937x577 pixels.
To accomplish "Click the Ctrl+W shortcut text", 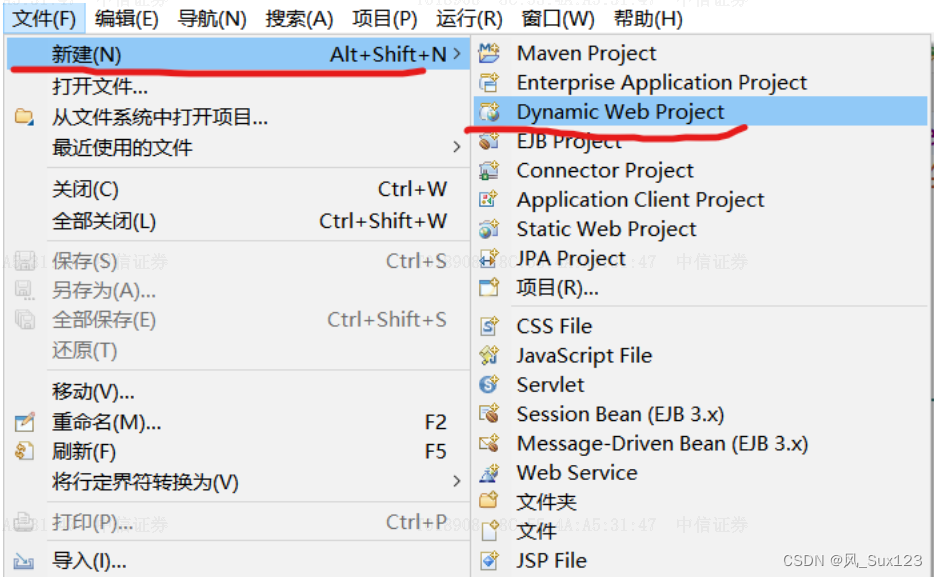I will click(412, 189).
